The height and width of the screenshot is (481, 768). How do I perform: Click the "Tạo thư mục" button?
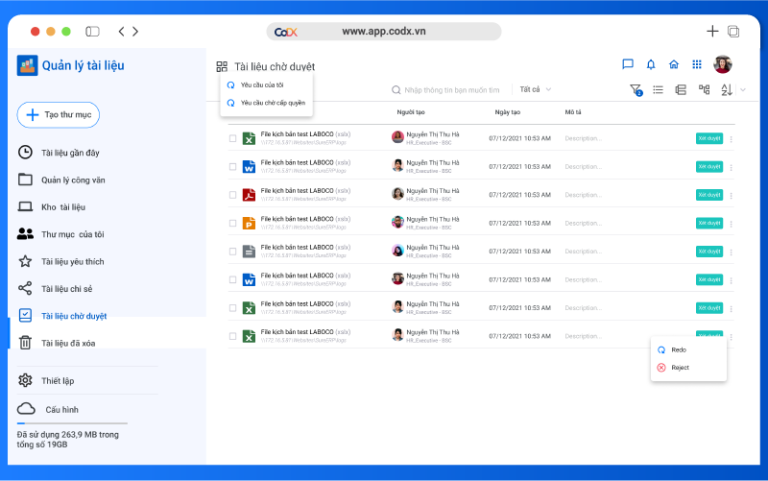(x=58, y=115)
